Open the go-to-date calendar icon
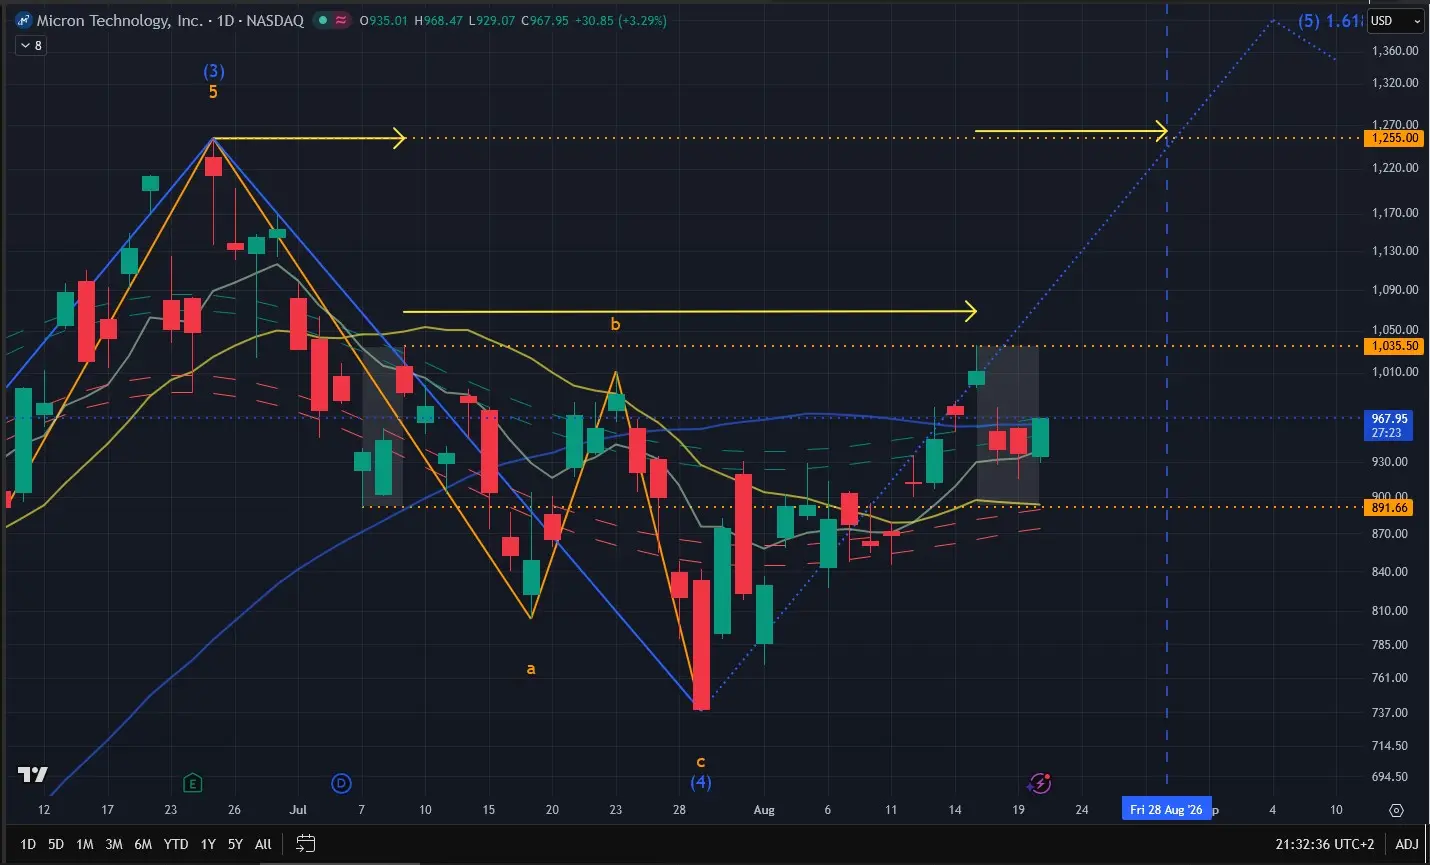This screenshot has height=865, width=1430. (x=306, y=844)
